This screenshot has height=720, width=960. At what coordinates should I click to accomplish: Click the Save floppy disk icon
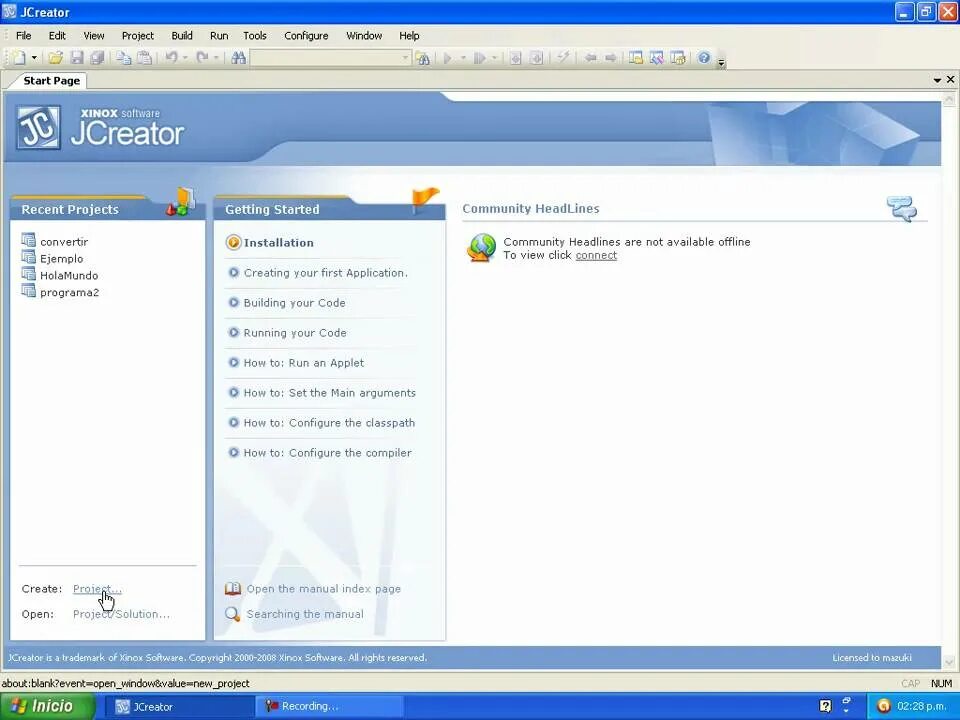[77, 58]
